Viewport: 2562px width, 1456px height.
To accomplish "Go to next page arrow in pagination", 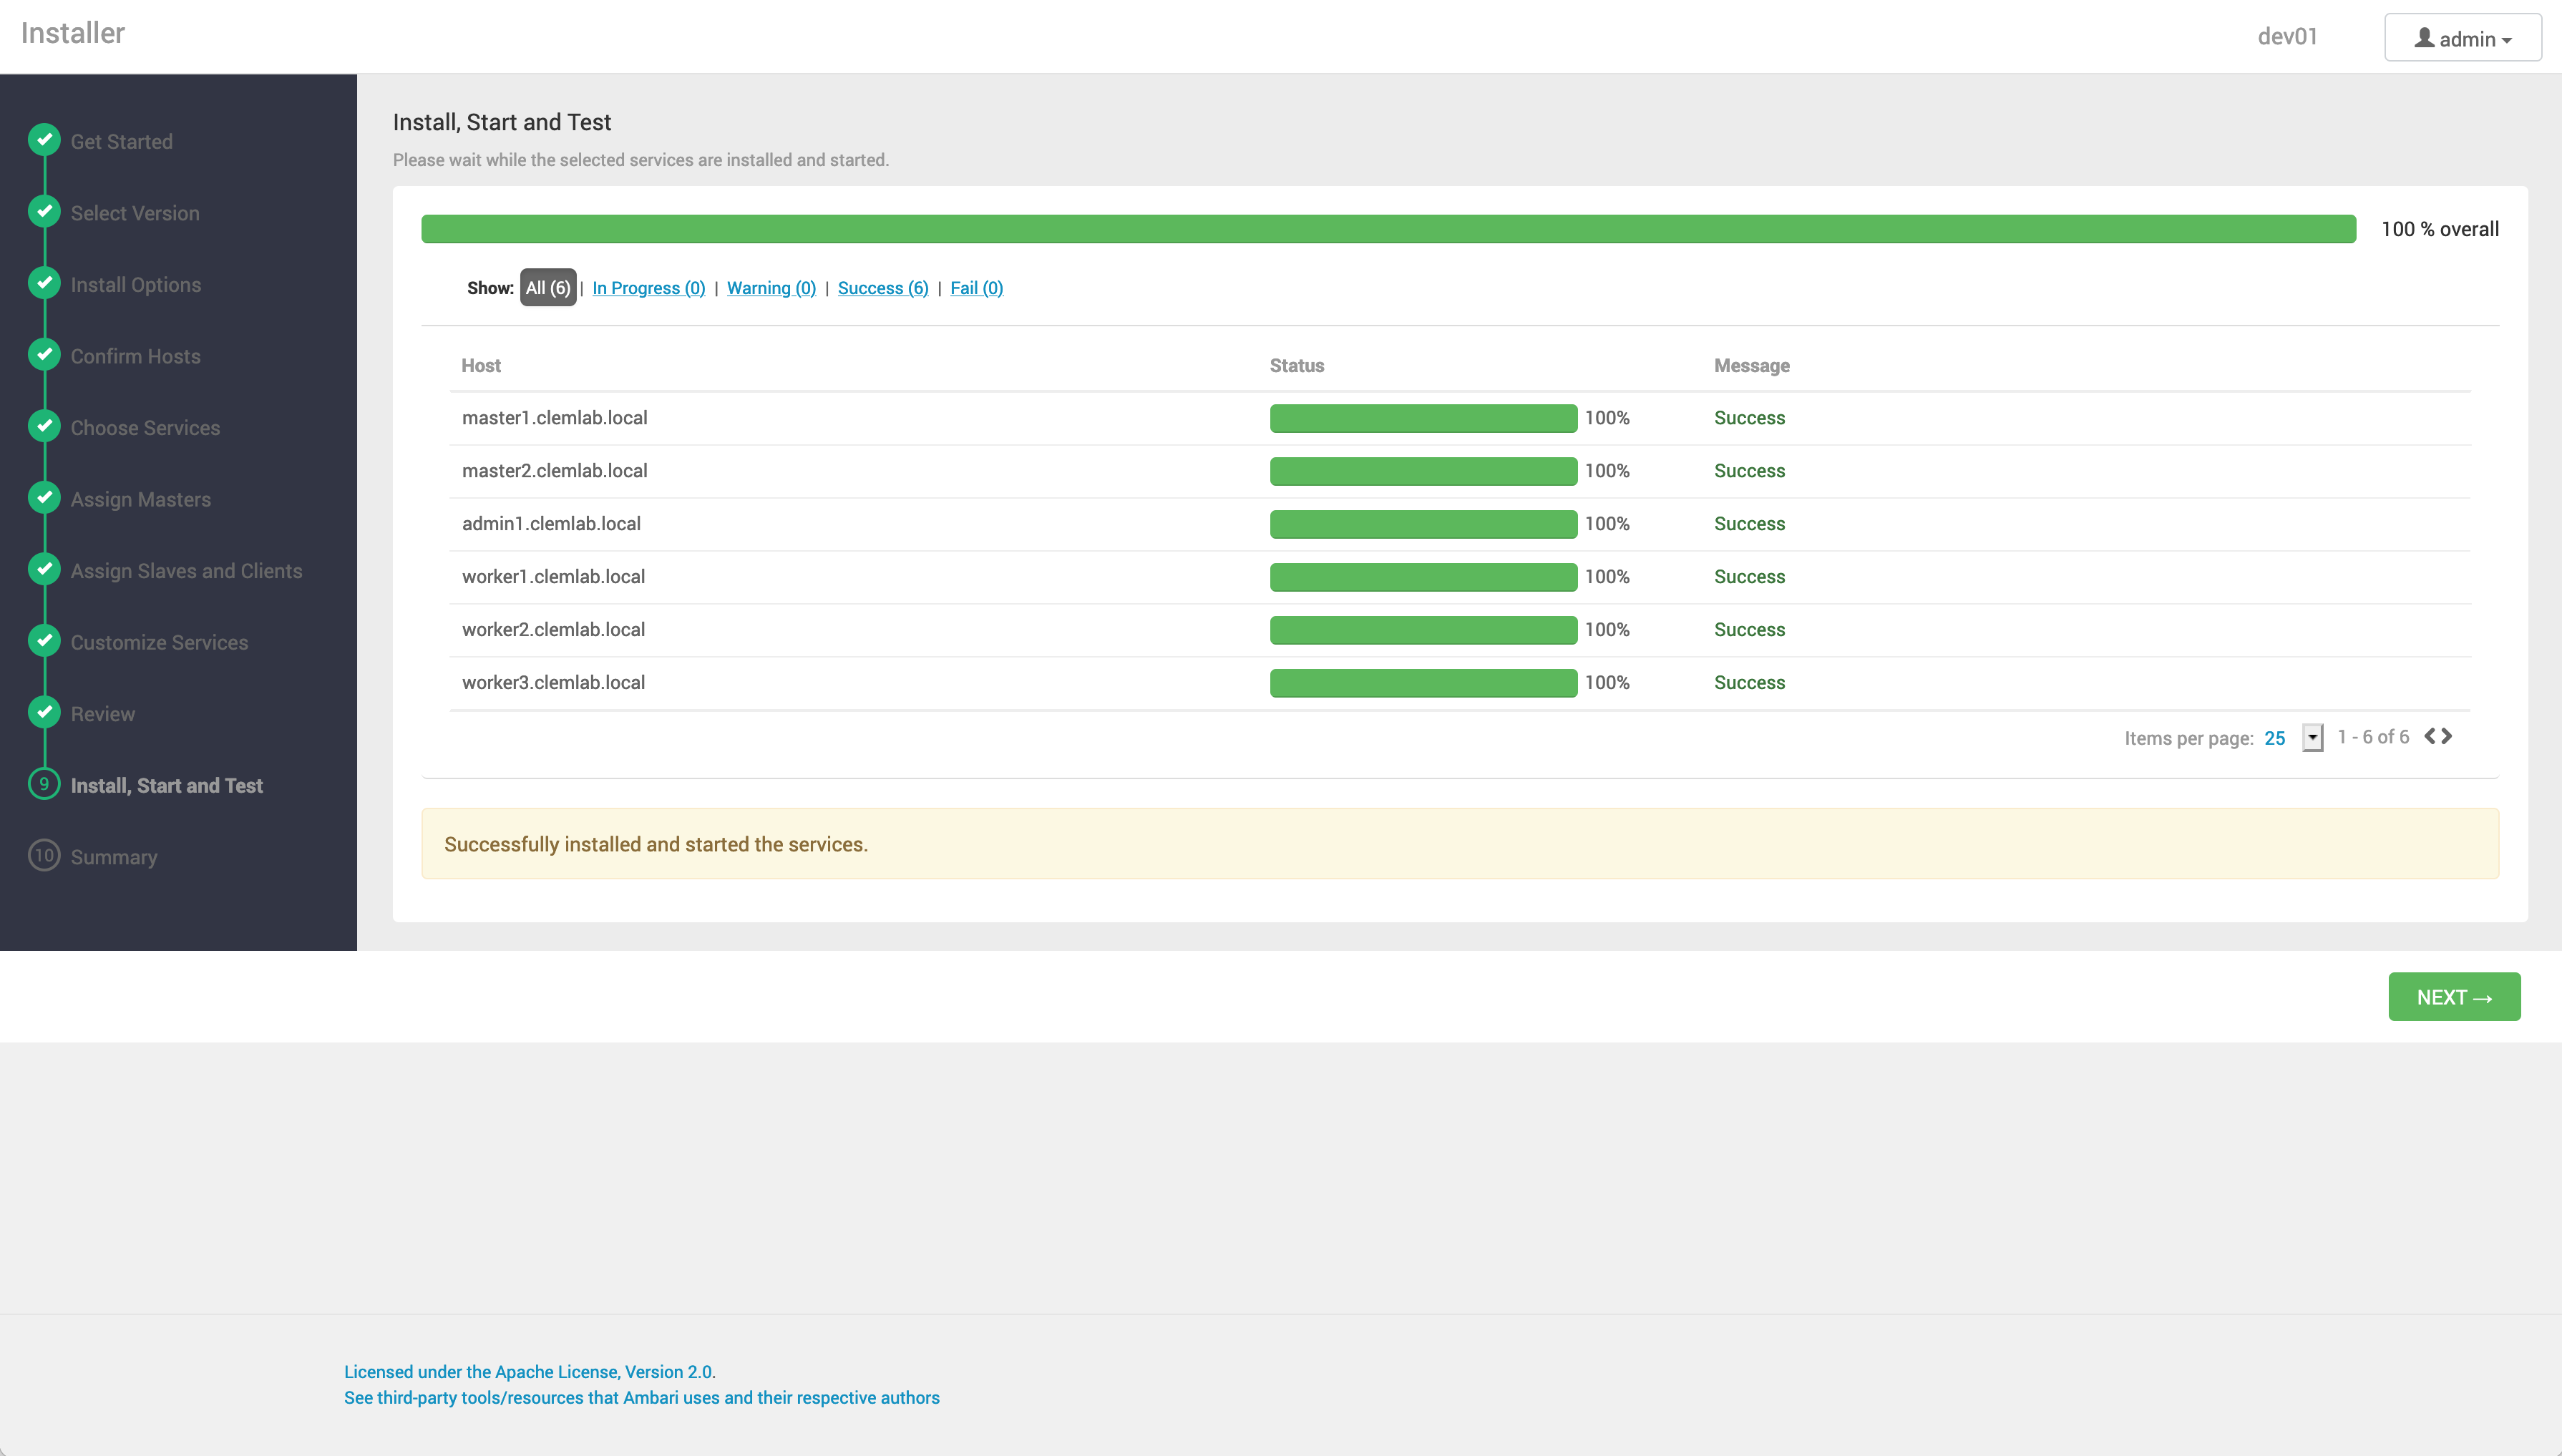I will click(2447, 737).
